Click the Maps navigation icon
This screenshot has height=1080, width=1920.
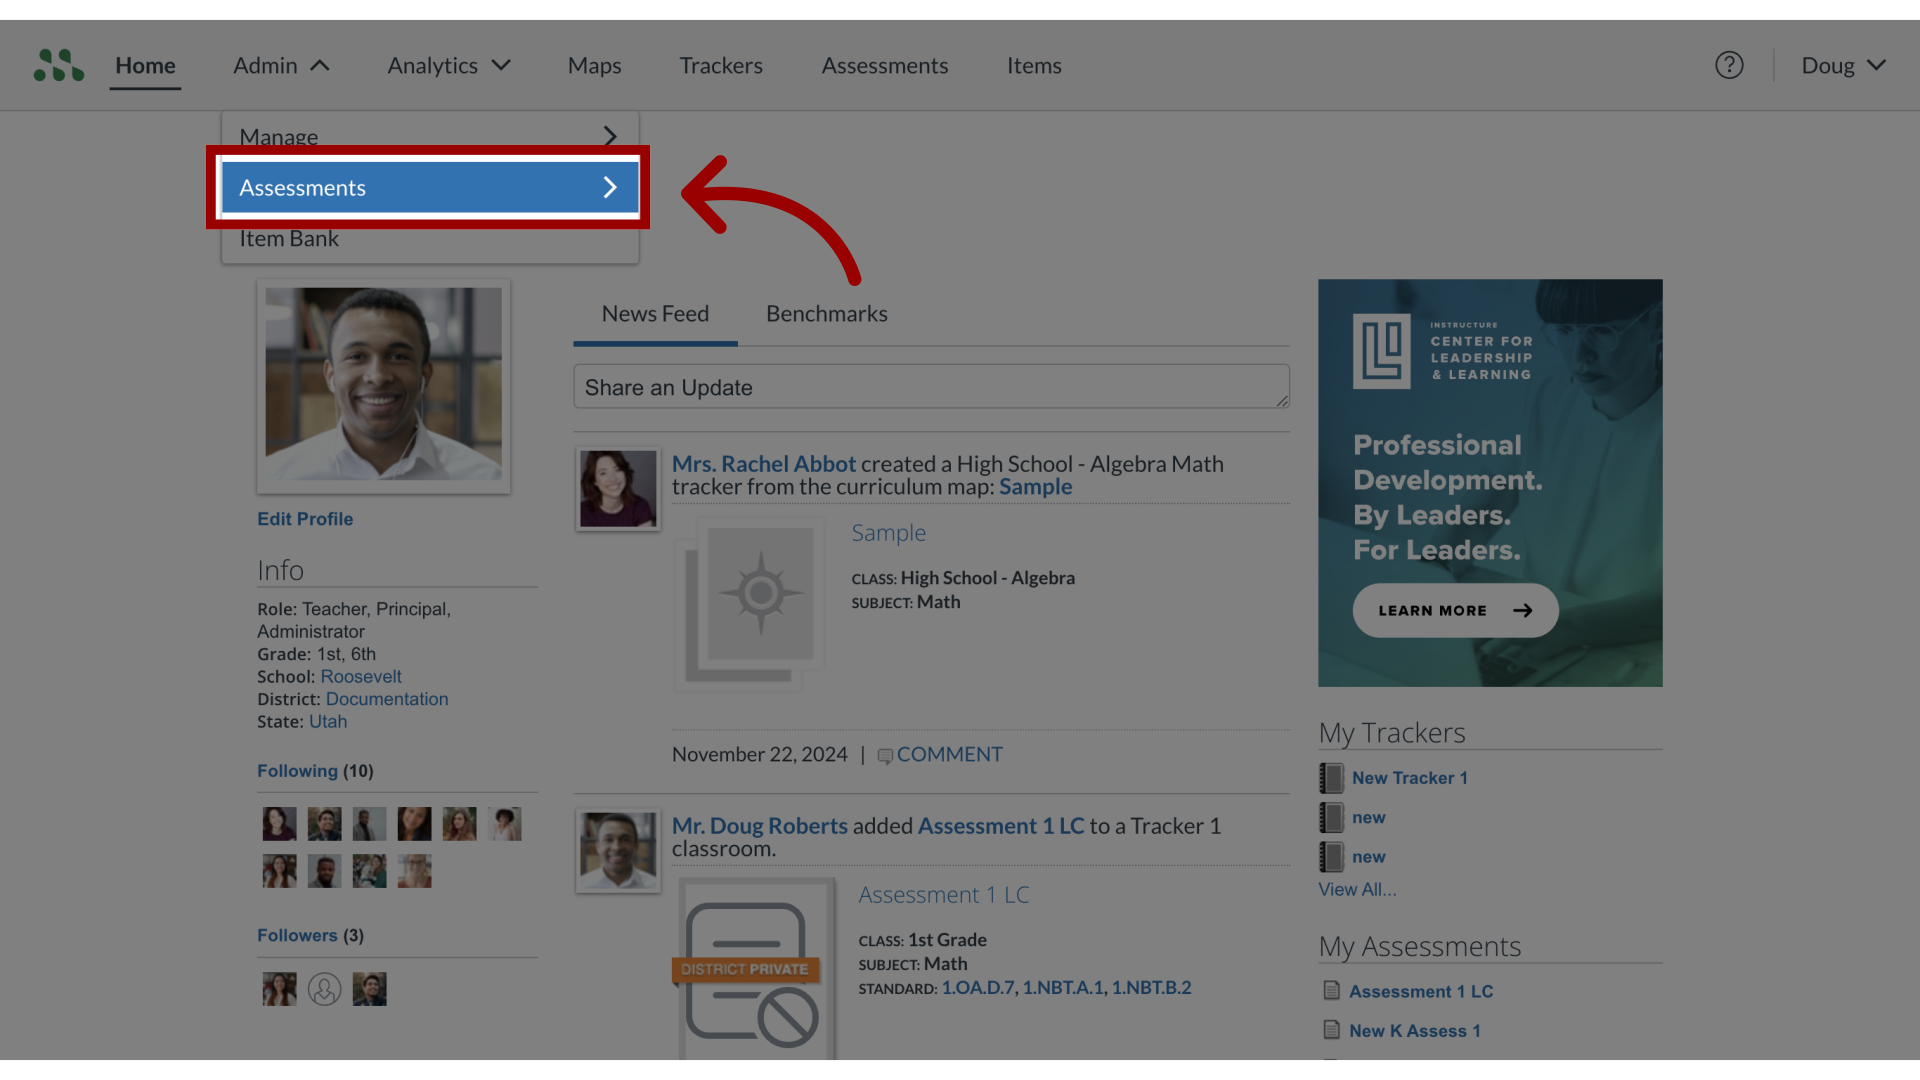coord(595,63)
